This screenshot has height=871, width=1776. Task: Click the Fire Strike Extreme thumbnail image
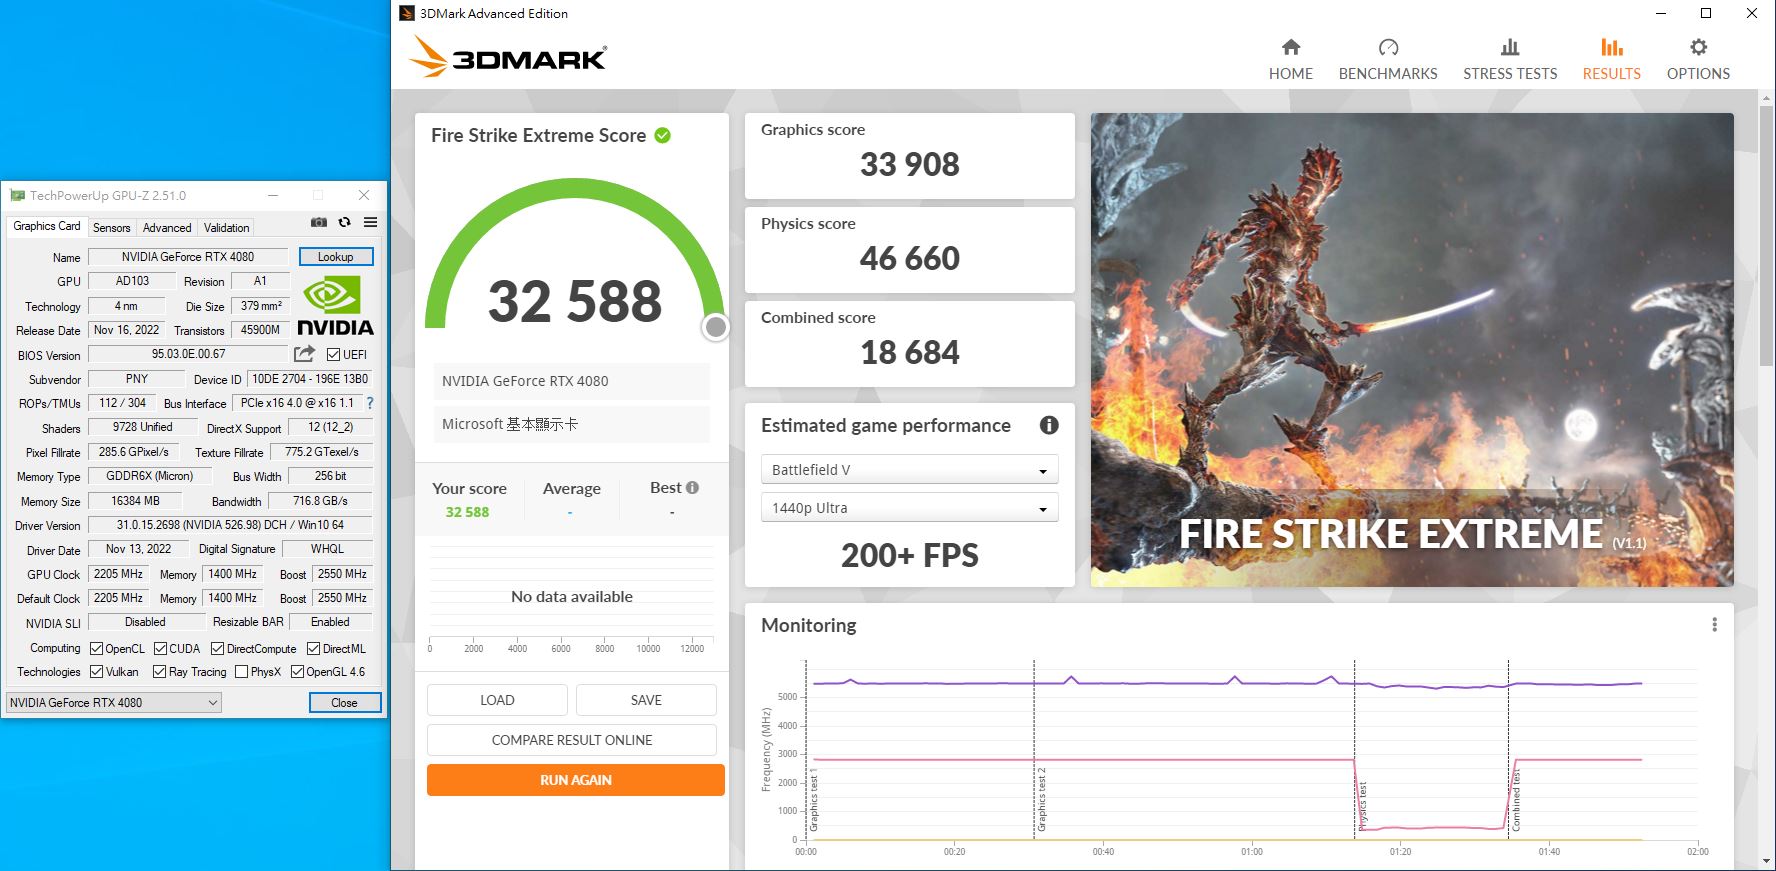tap(1412, 350)
